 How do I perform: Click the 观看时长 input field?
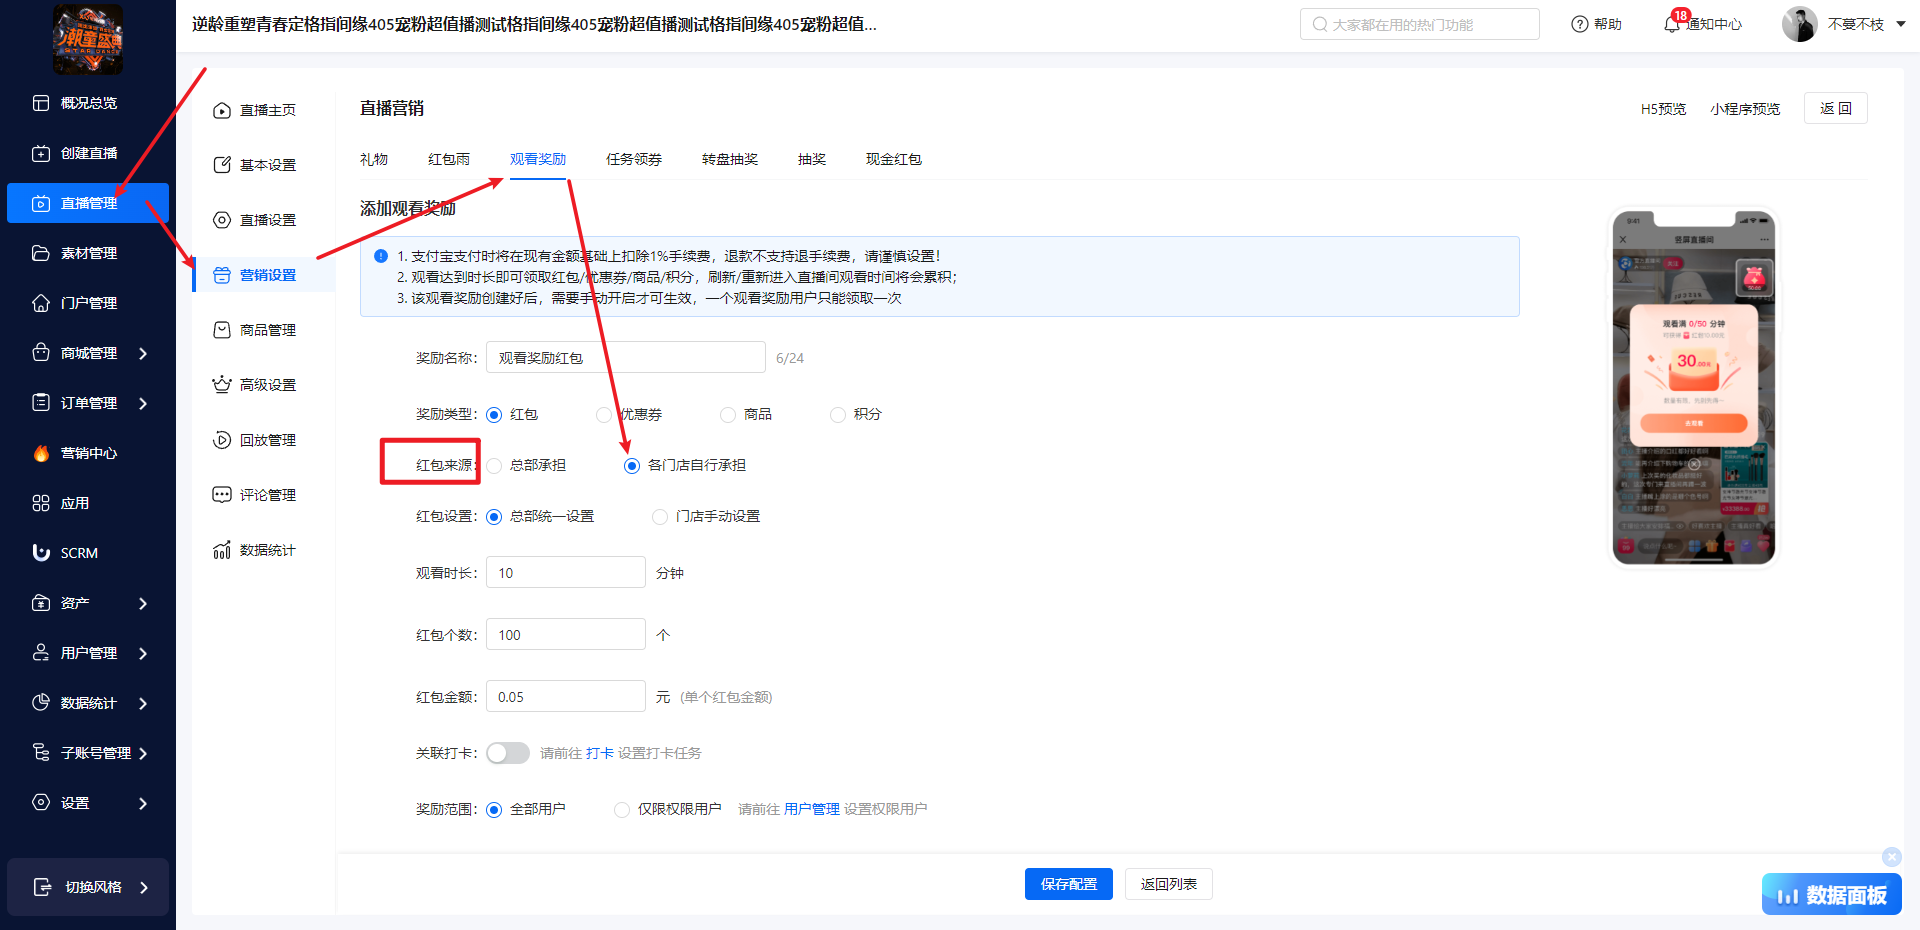point(565,573)
